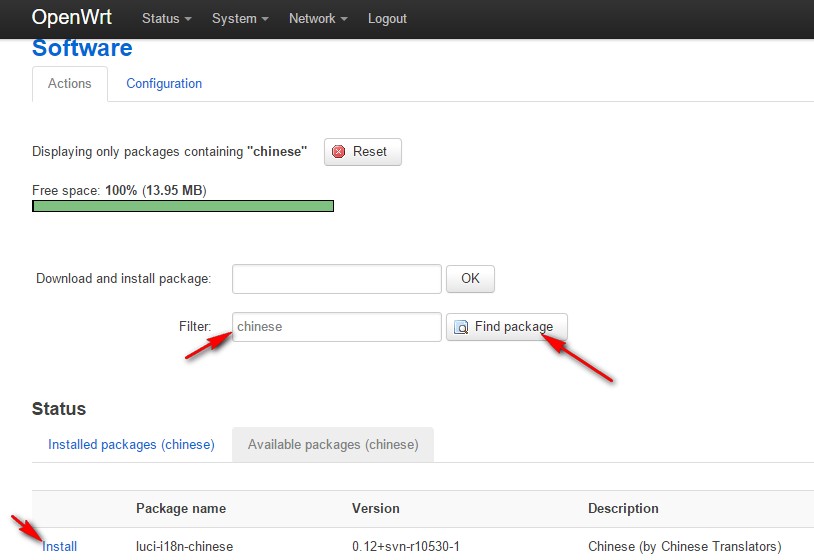Click the Package name column header
Image resolution: width=814 pixels, height=560 pixels.
(180, 509)
